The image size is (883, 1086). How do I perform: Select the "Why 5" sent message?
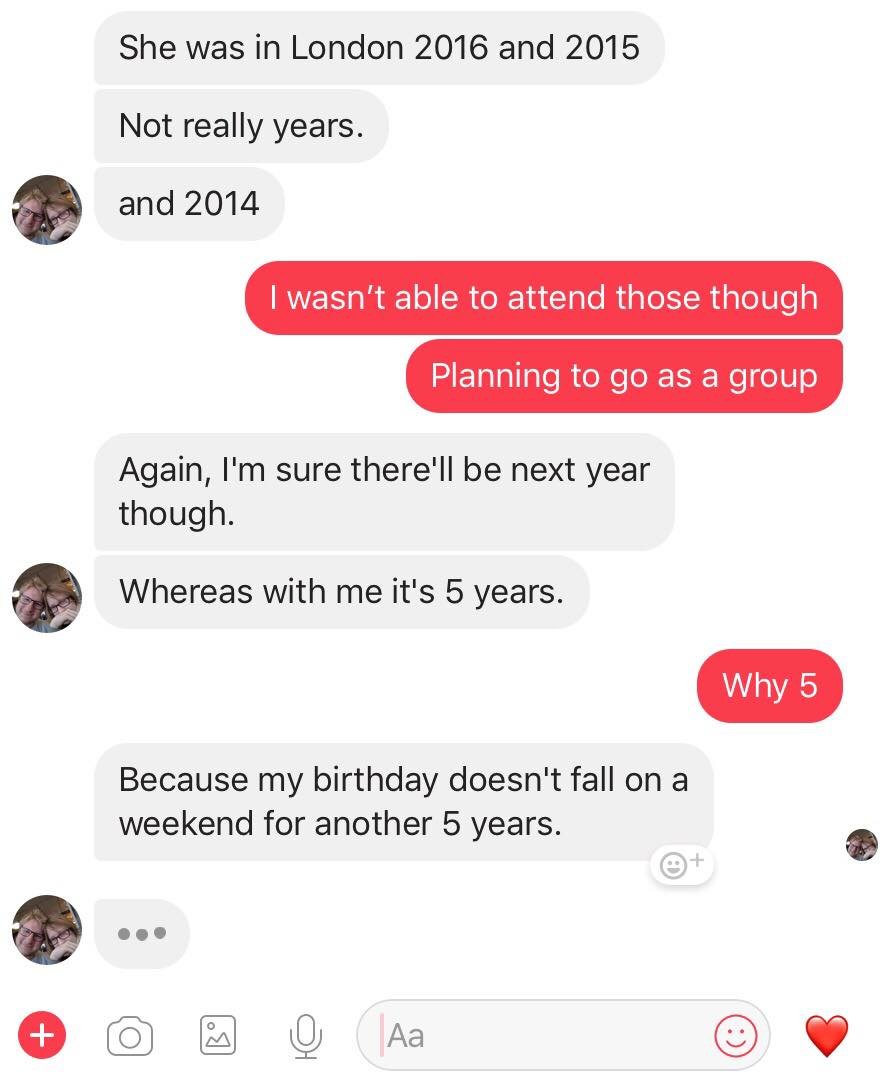pos(769,686)
